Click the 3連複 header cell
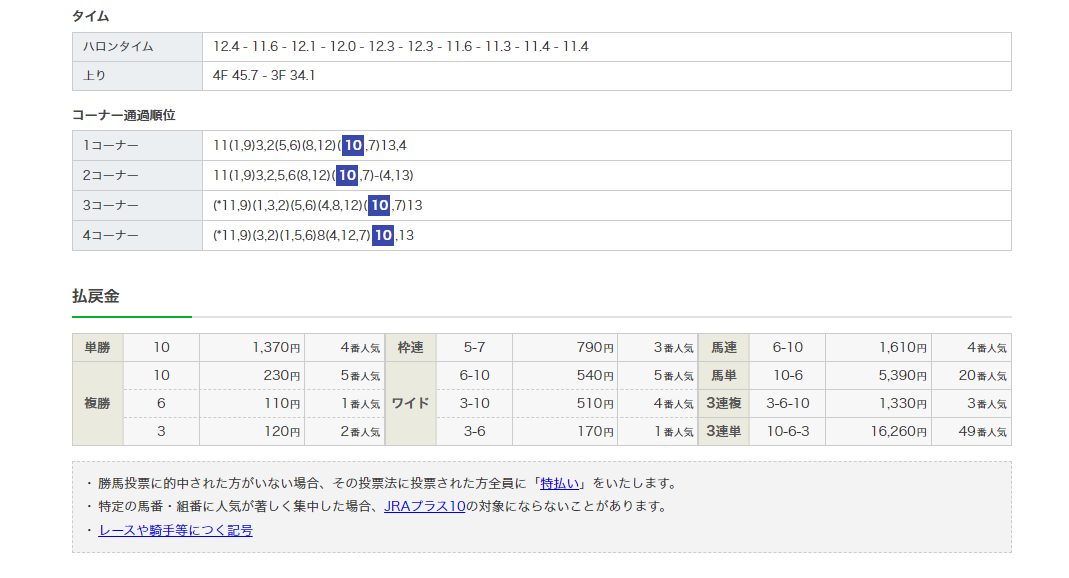The image size is (1069, 578). [x=723, y=404]
